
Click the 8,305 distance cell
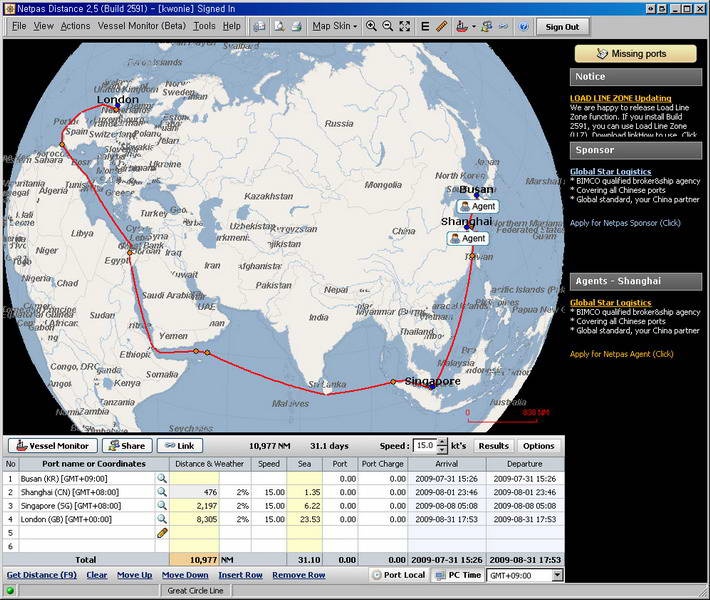pyautogui.click(x=194, y=519)
